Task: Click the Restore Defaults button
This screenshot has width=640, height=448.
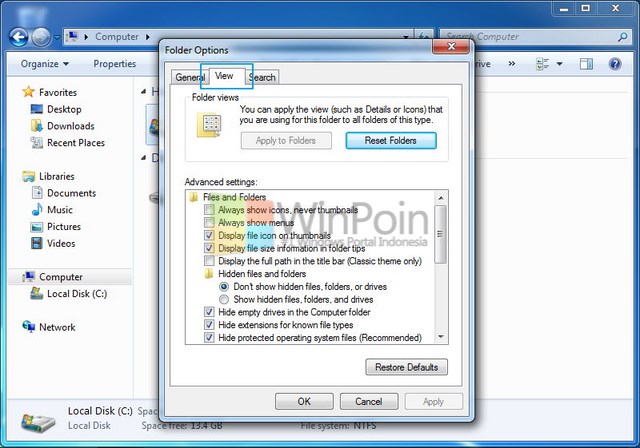Action: [x=407, y=367]
